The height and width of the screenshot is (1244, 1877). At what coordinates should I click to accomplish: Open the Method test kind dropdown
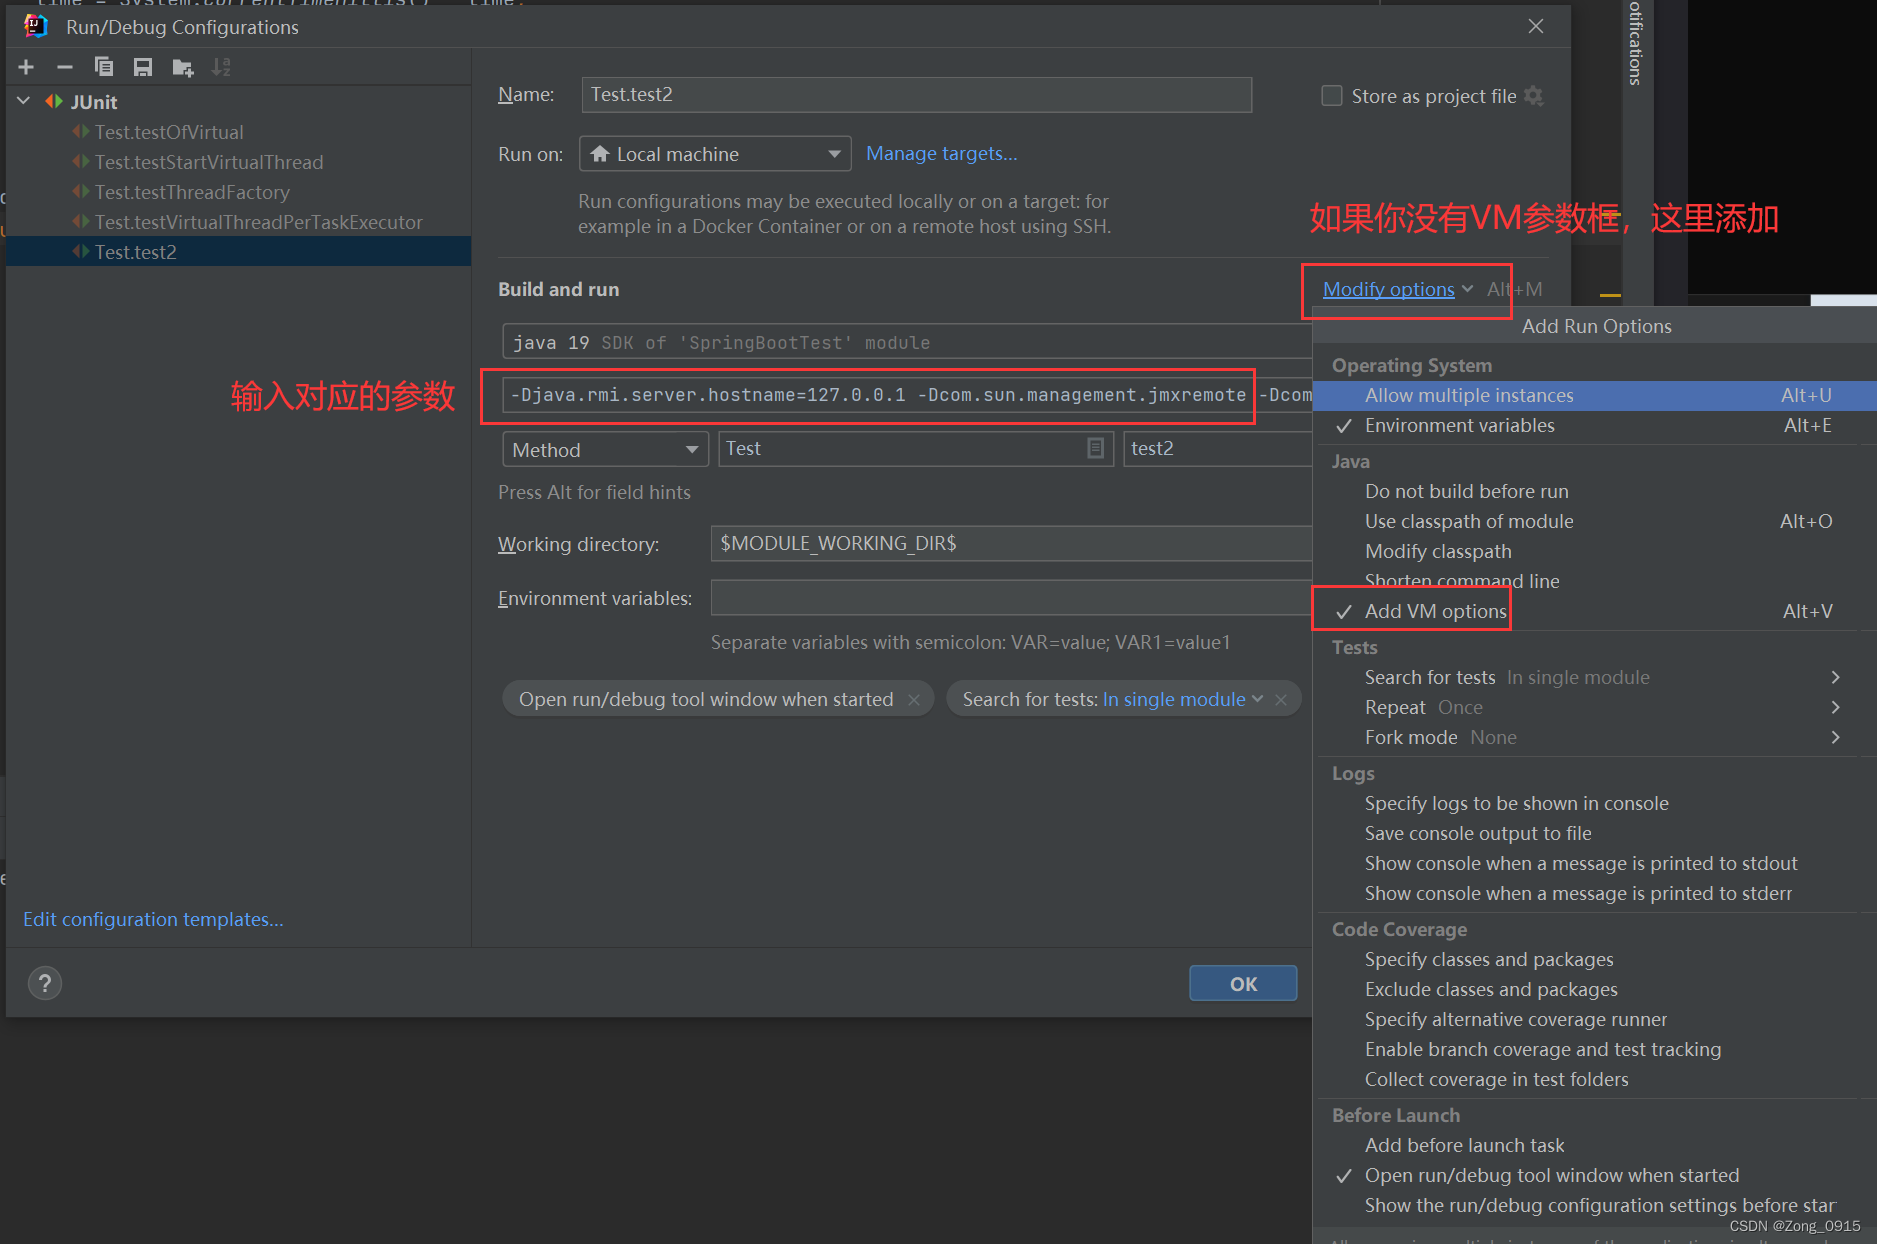click(605, 449)
